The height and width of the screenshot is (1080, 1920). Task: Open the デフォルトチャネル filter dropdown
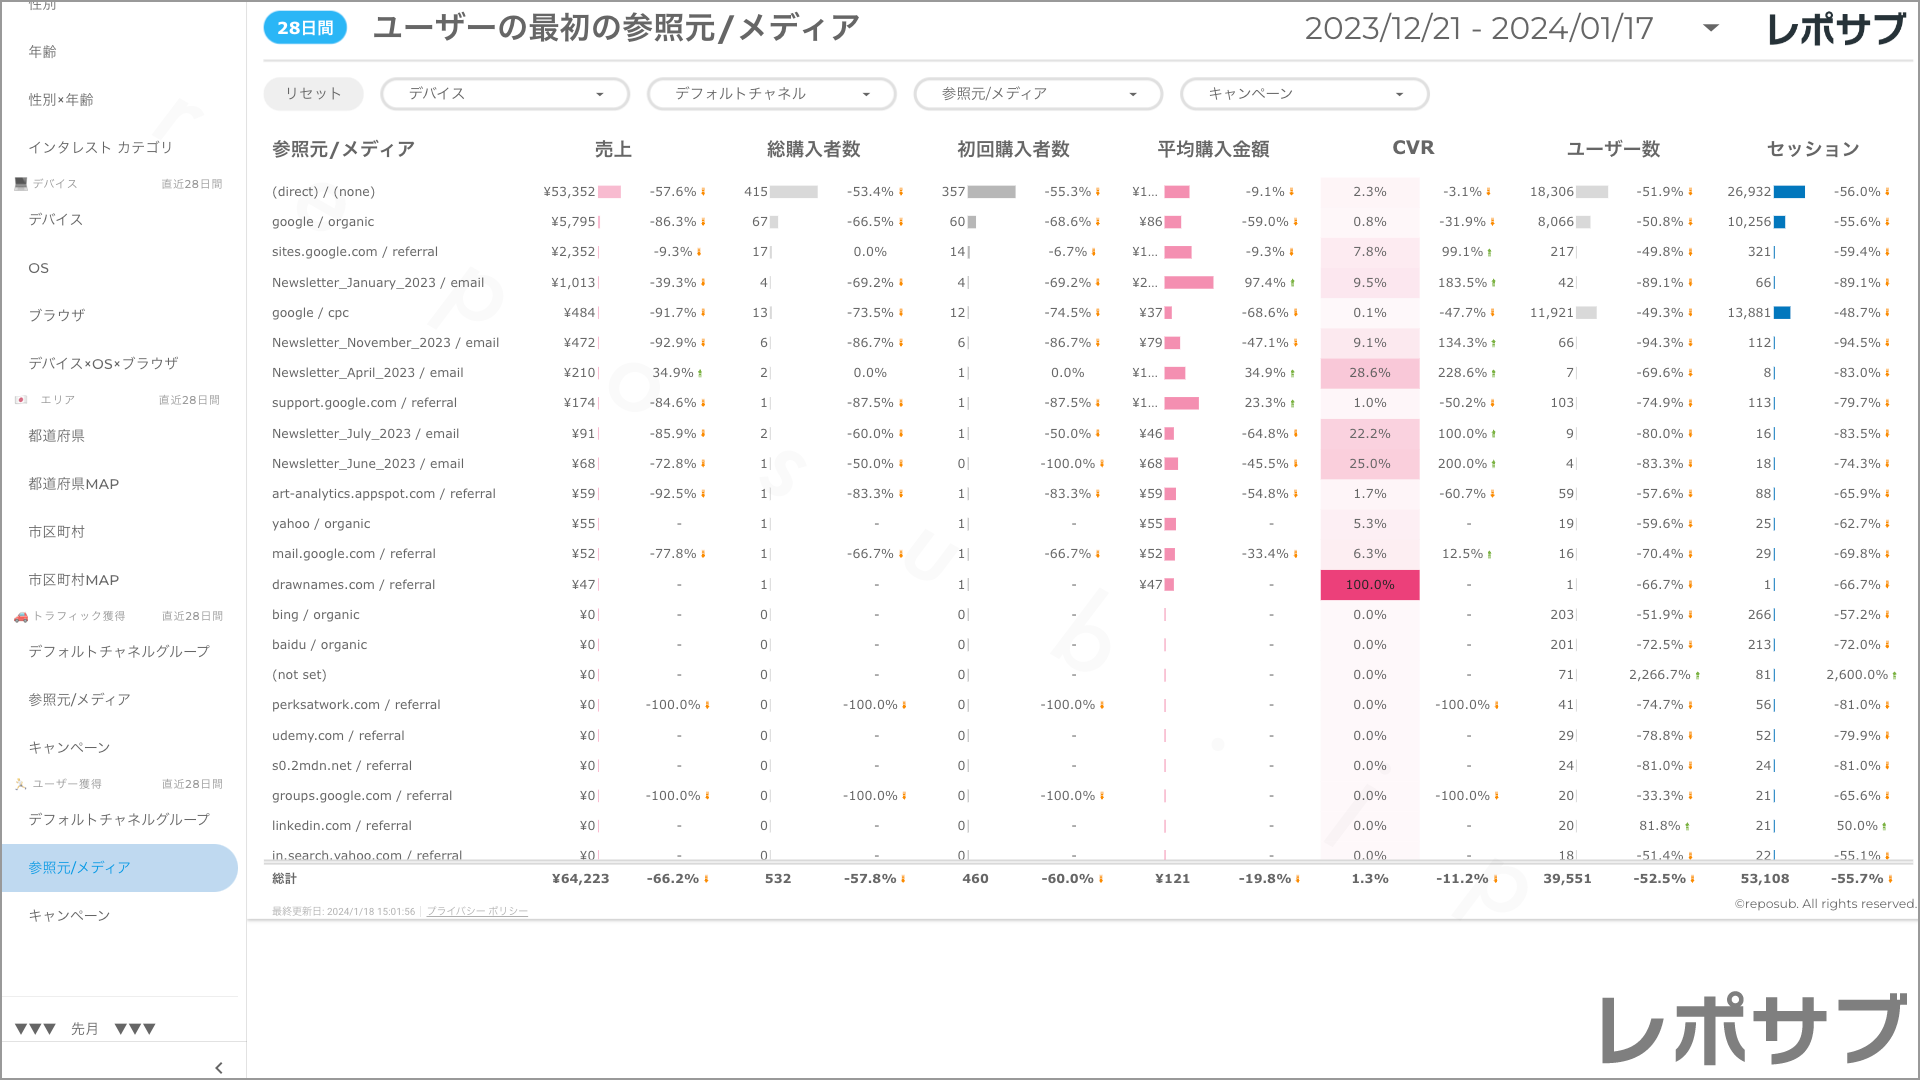click(771, 94)
